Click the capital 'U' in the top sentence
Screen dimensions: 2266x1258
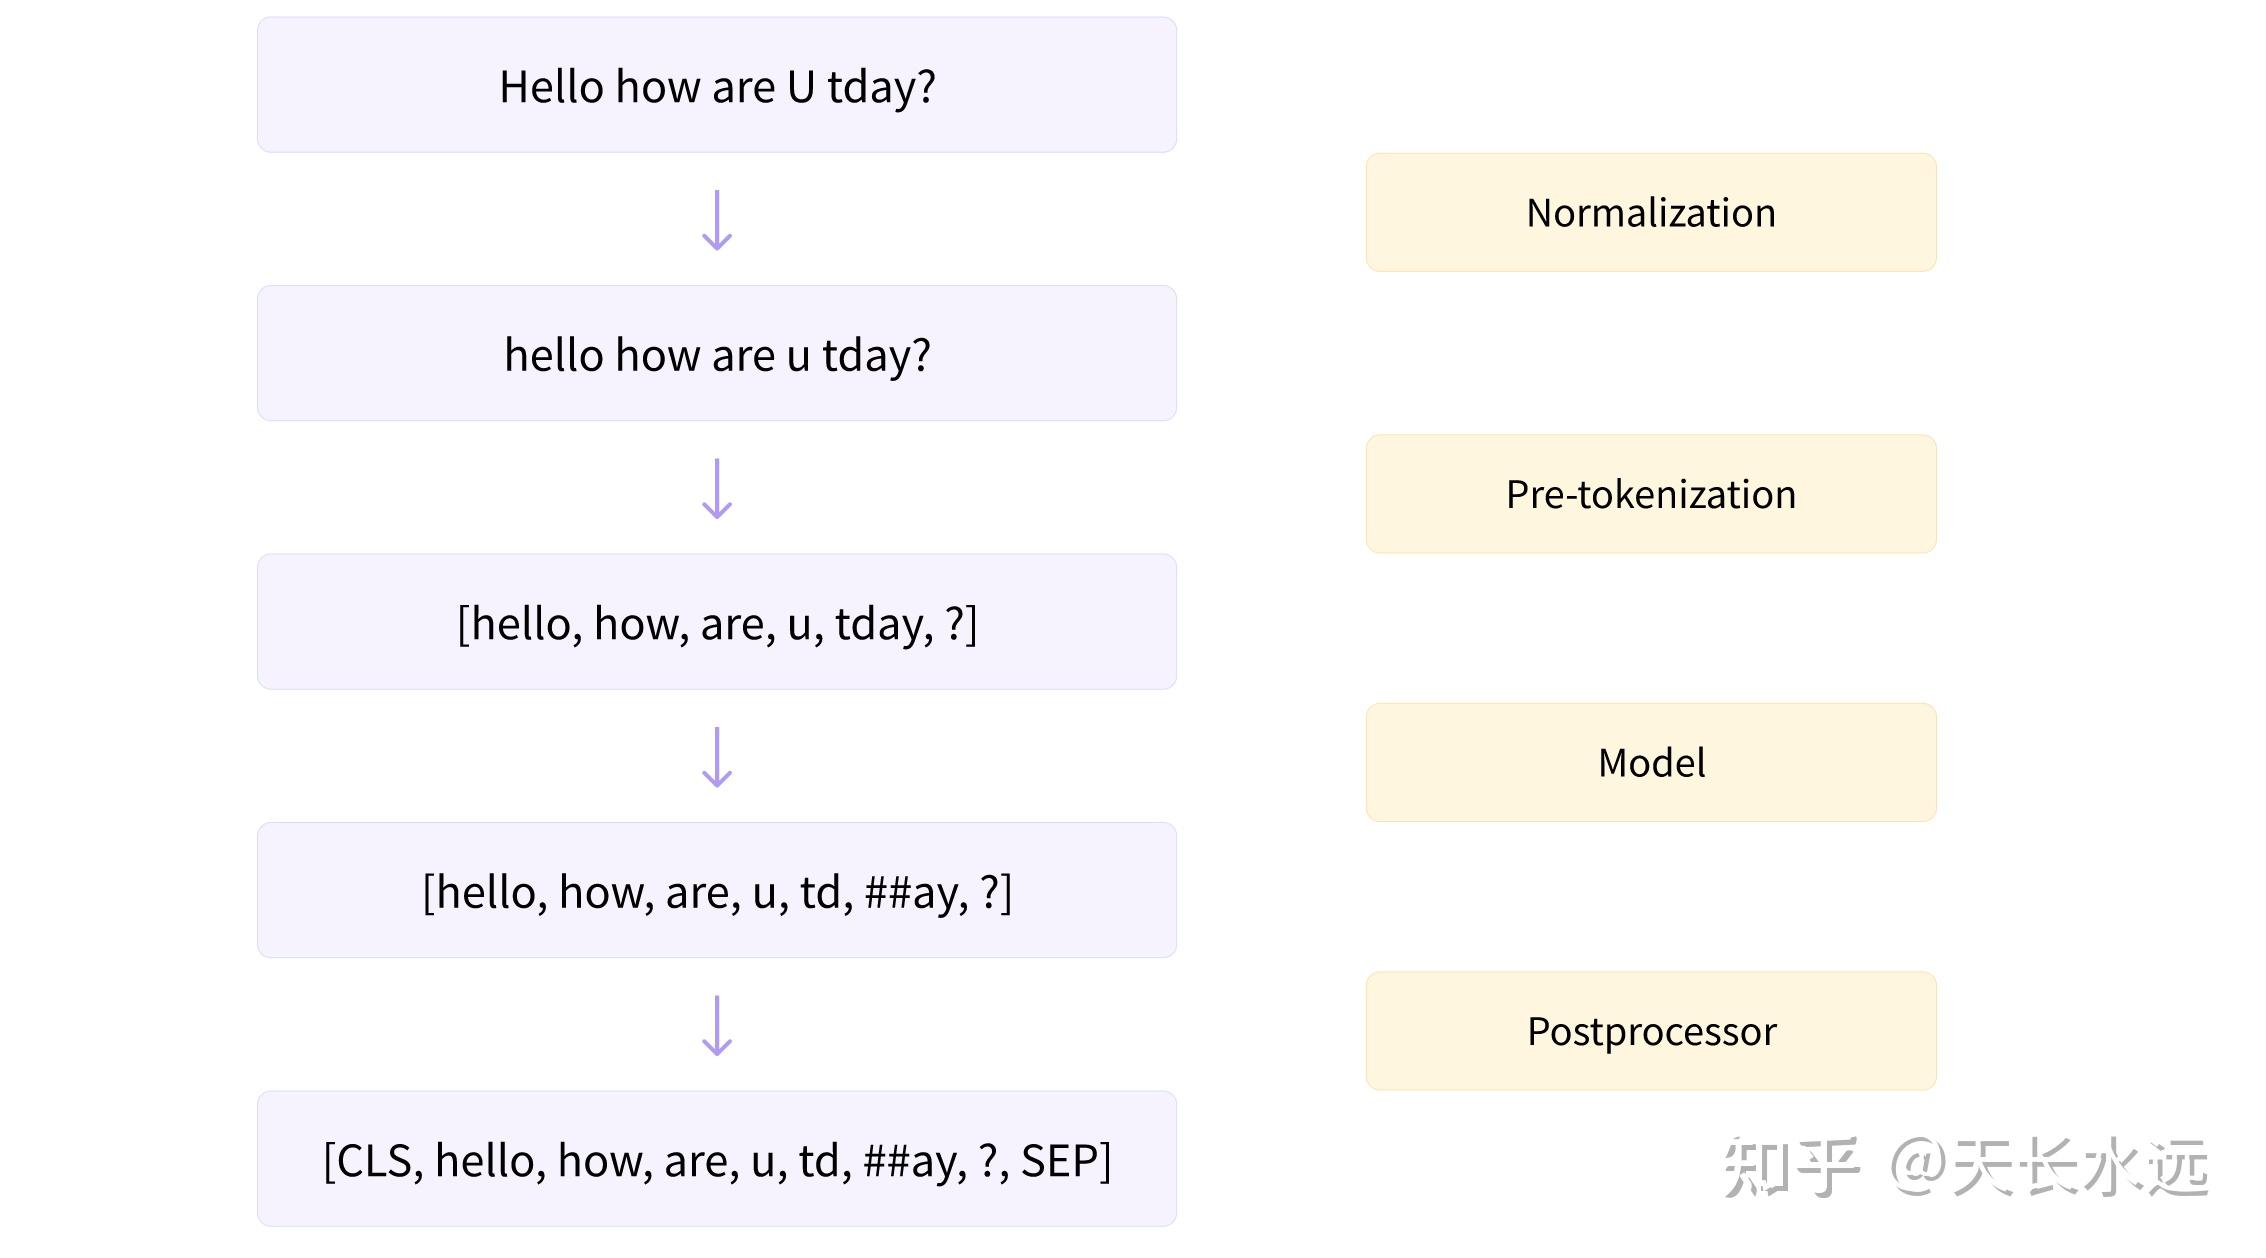[x=801, y=87]
